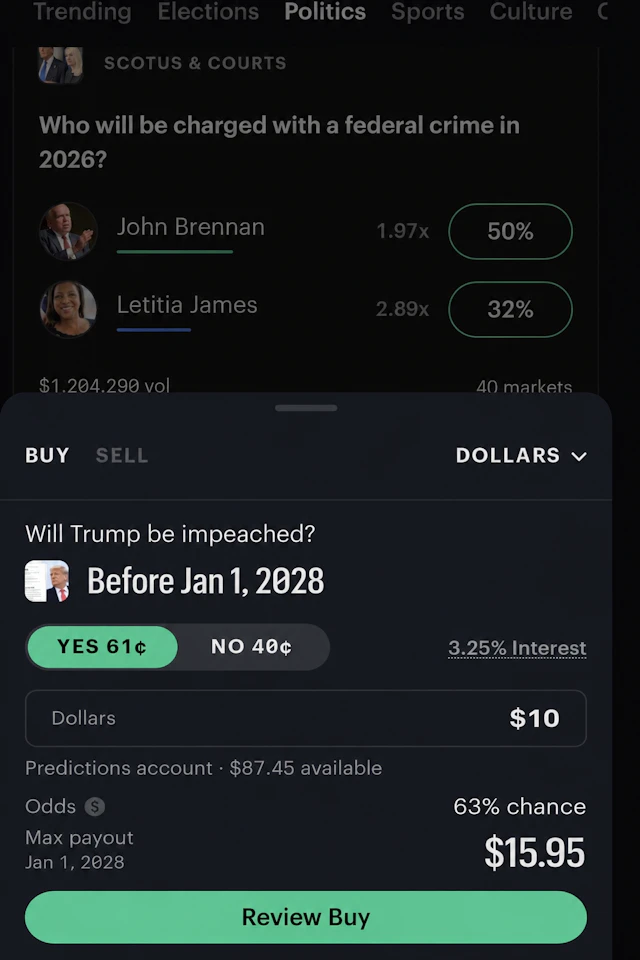Select the NO 40¢ option
Screen dimensions: 640x960
pyautogui.click(x=252, y=647)
